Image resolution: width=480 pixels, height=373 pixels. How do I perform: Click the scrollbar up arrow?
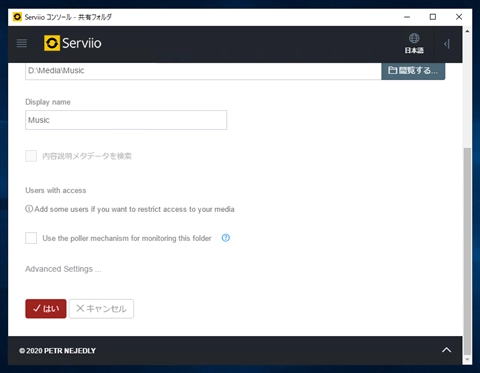(x=467, y=31)
